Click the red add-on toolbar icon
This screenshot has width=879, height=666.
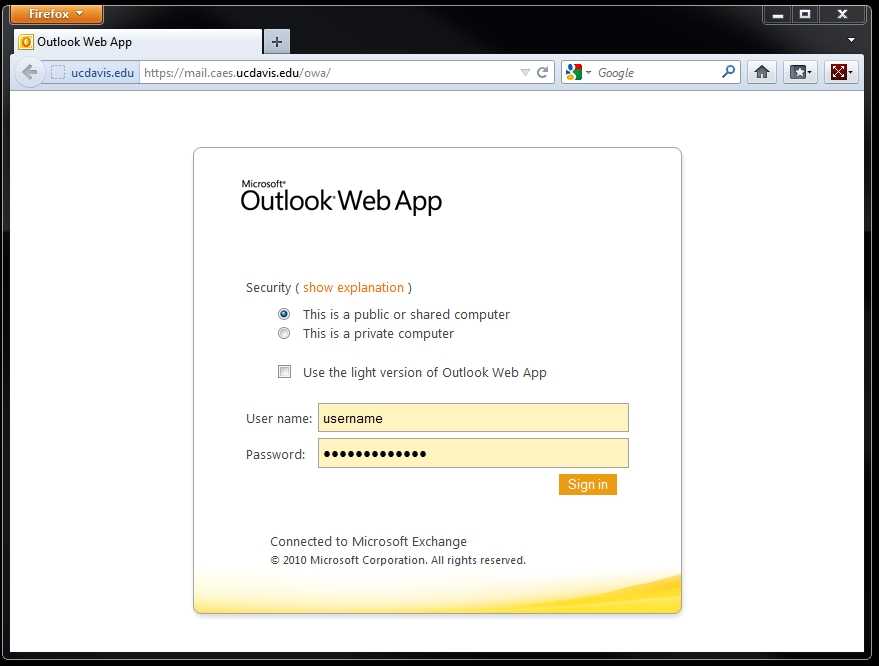(x=841, y=72)
